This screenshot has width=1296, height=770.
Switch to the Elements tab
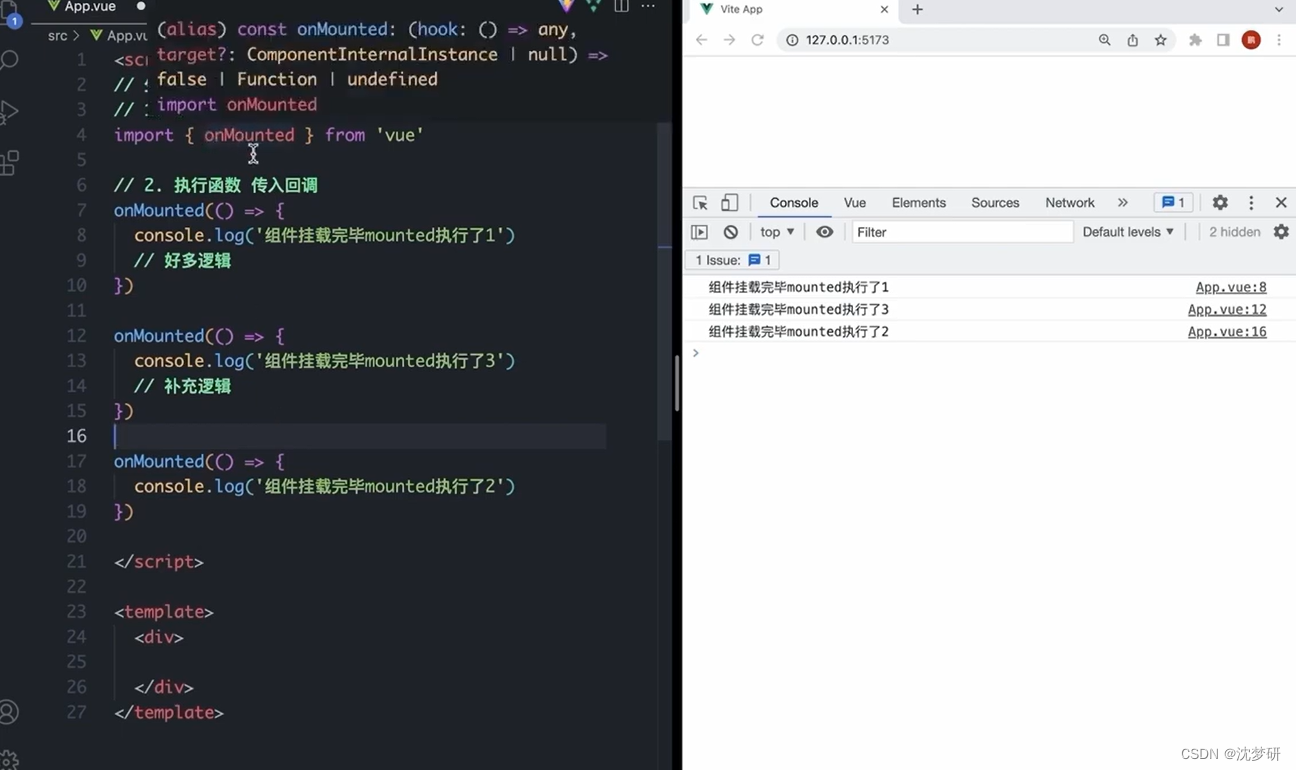[919, 202]
